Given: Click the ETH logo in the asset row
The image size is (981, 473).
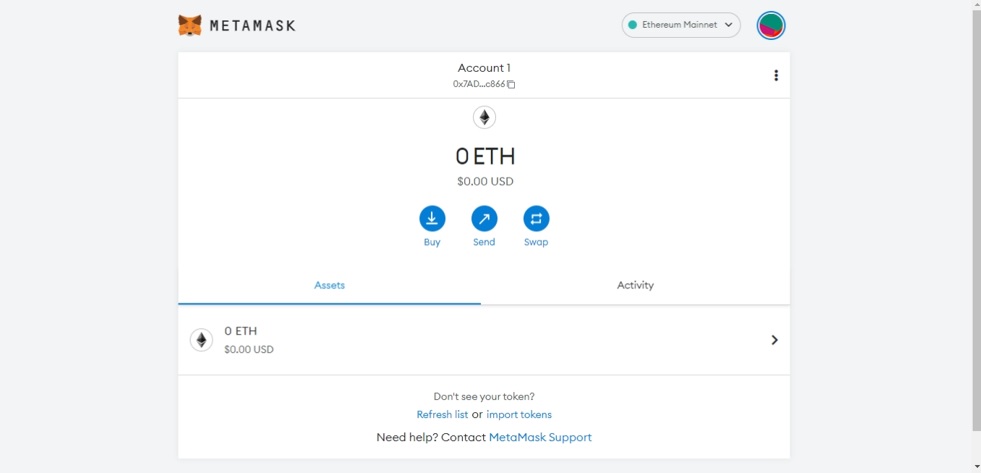Looking at the screenshot, I should (201, 340).
